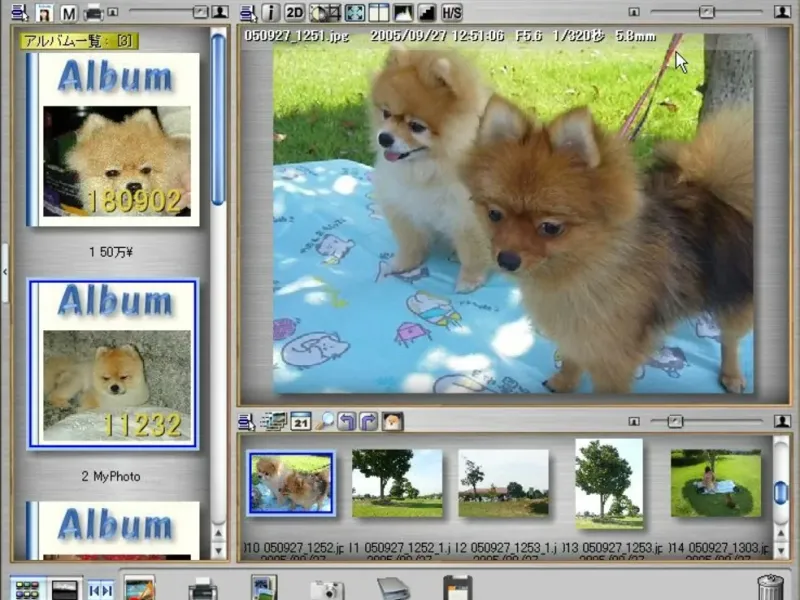This screenshot has width=800, height=600.
Task: Select the 050927_1303 picnic thumbnail
Action: pos(715,484)
